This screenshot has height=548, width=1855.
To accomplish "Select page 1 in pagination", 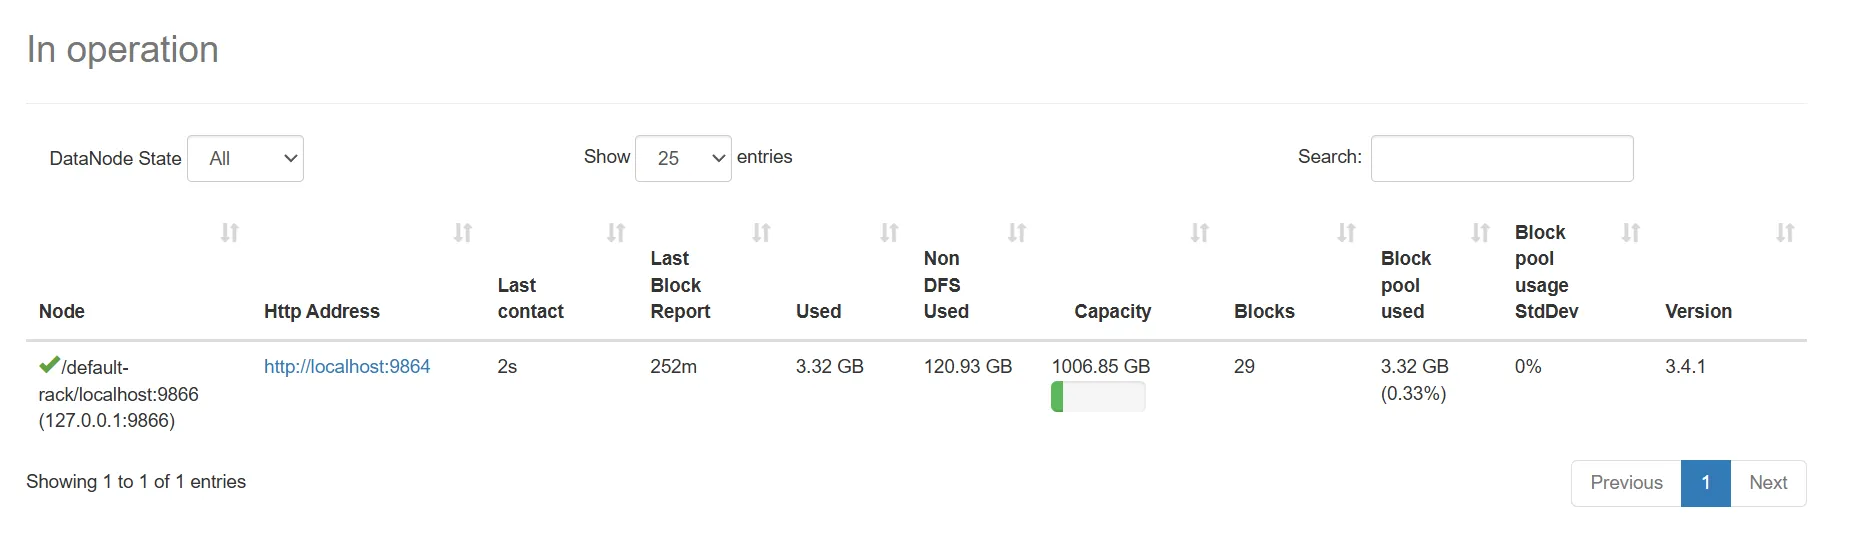I will click(1705, 483).
